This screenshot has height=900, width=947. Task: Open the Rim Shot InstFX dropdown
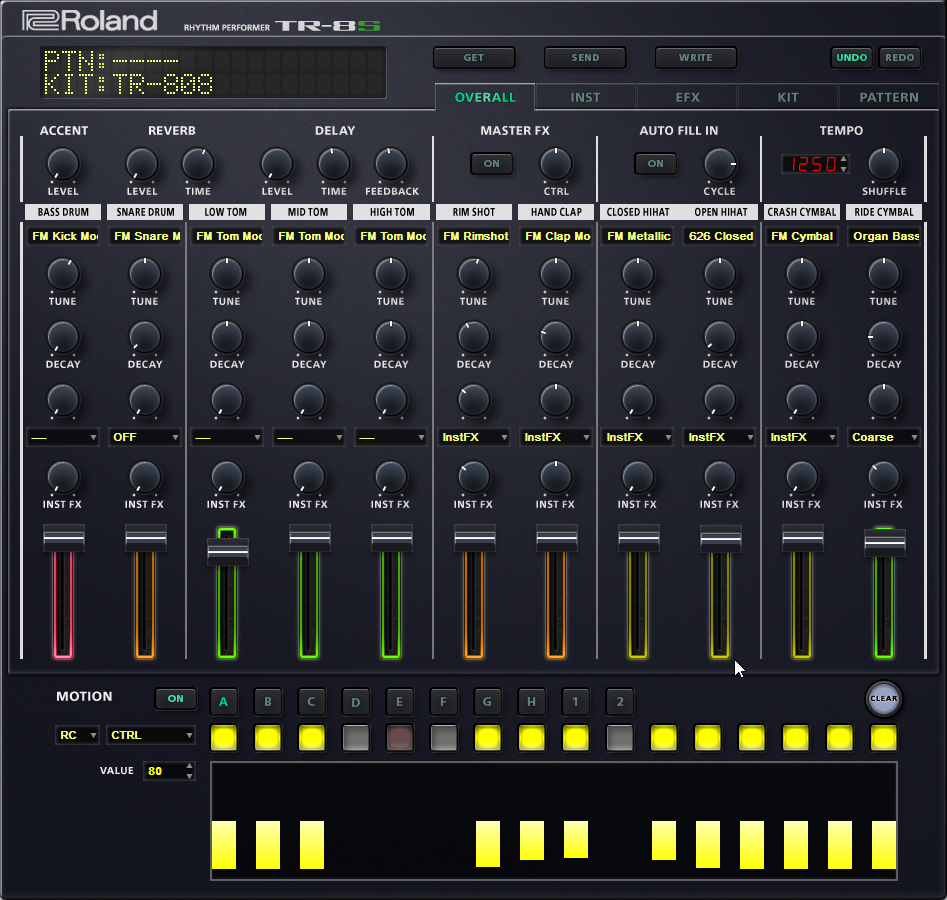pos(474,437)
